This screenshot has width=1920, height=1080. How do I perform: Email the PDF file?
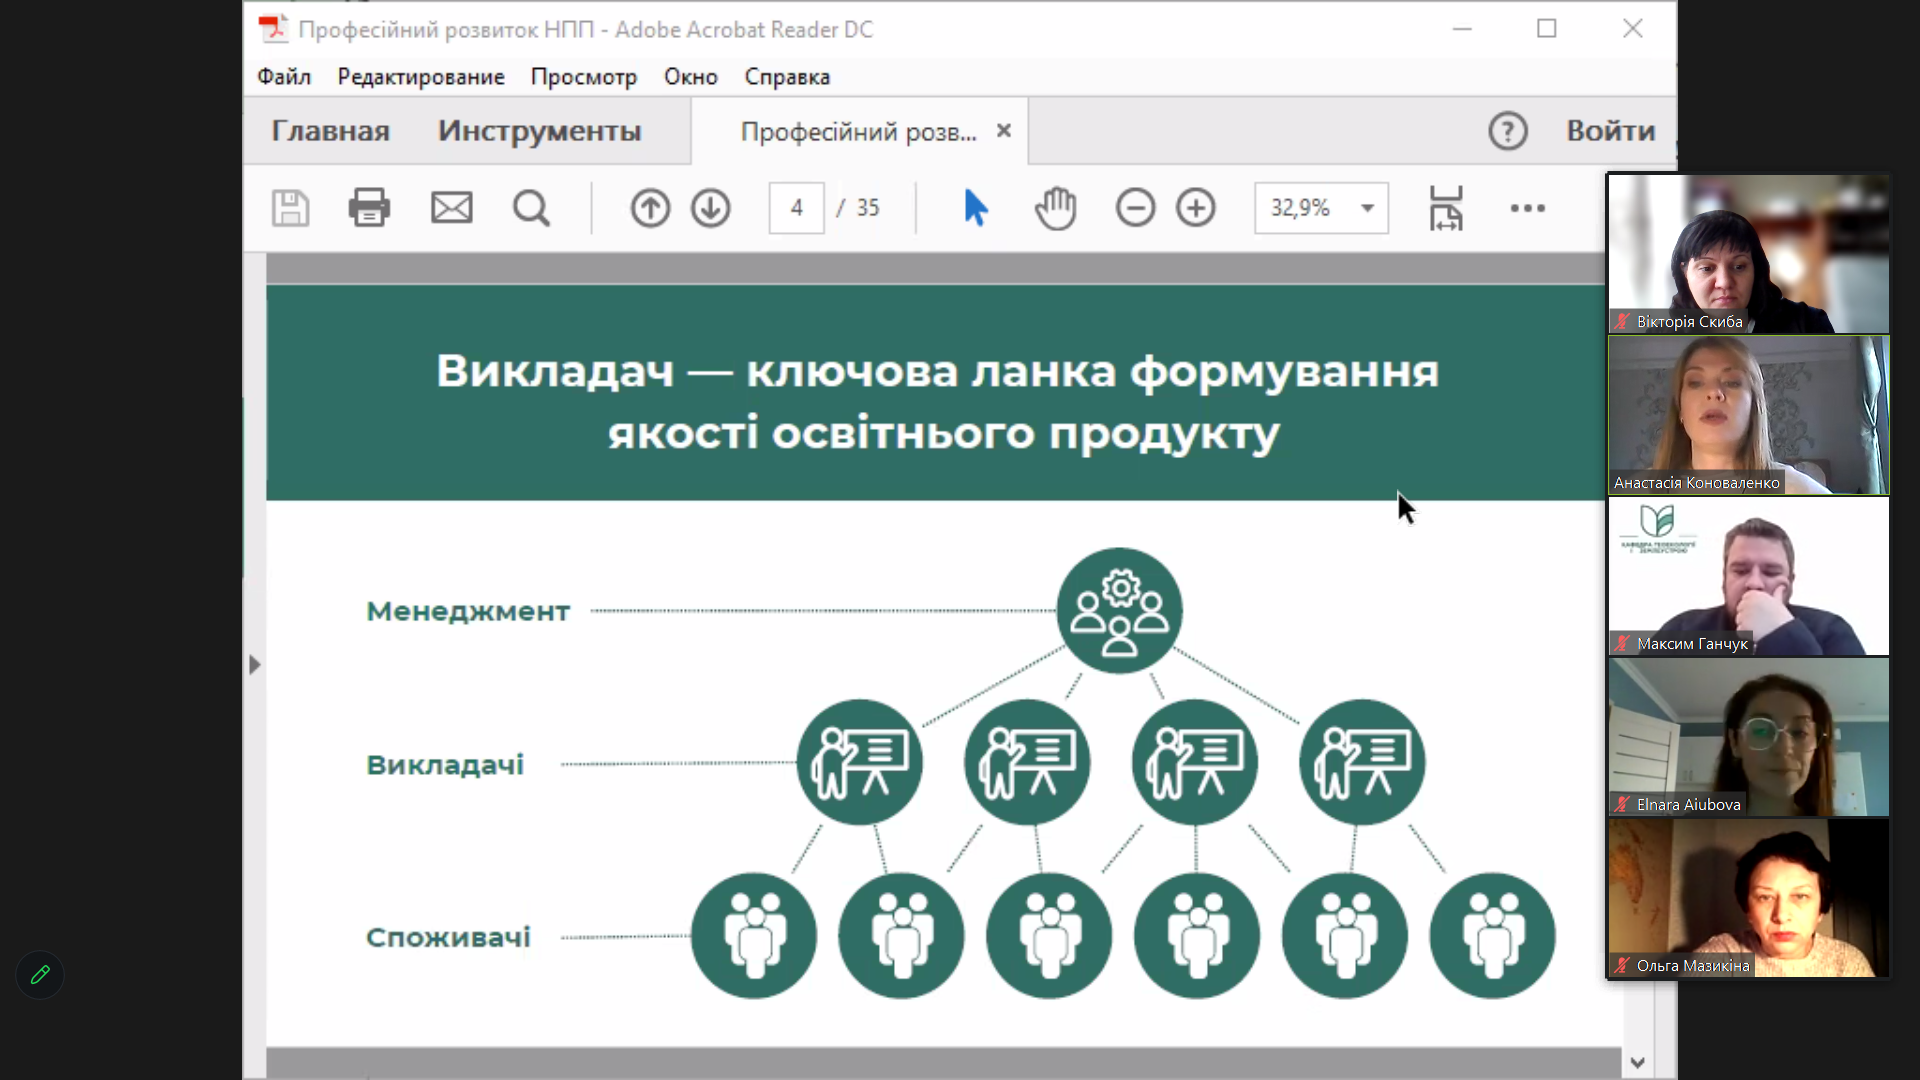pos(451,208)
